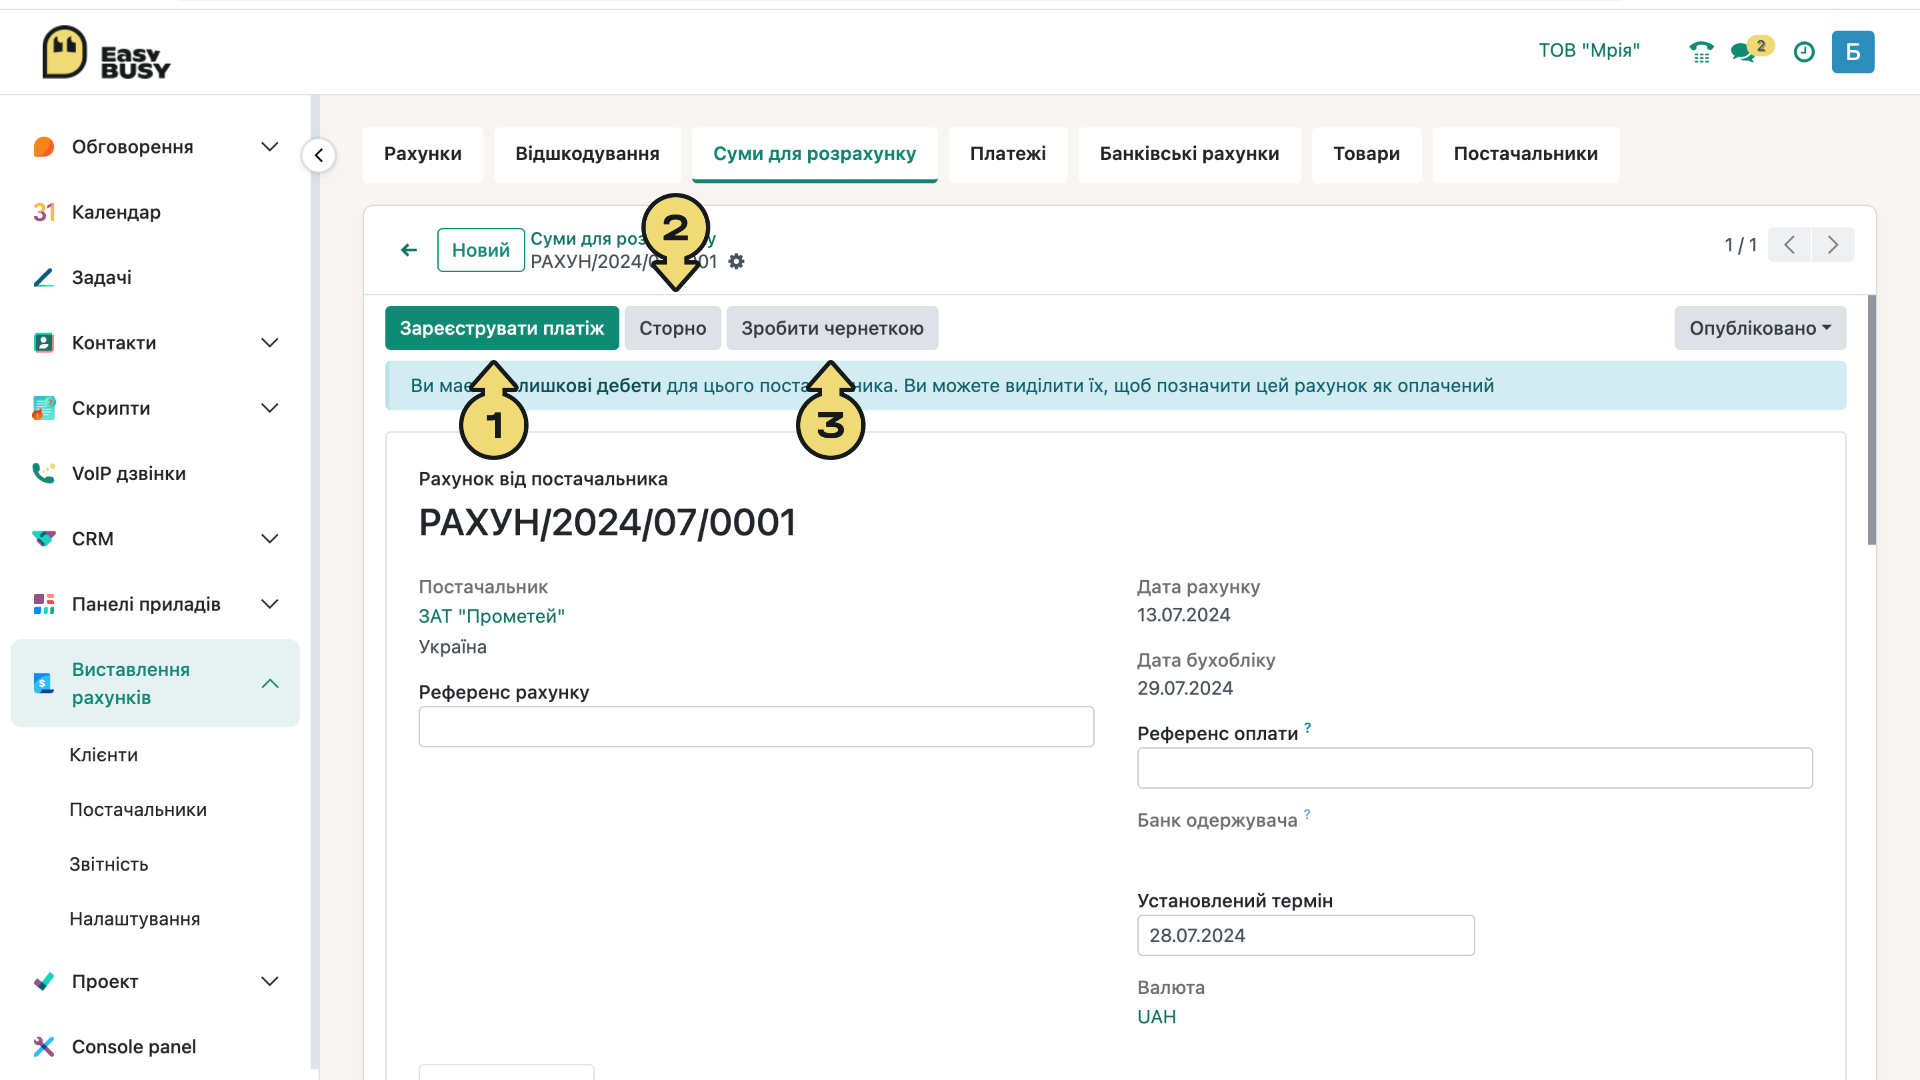The image size is (1920, 1080).
Task: Focus the Референс оплати input field
Action: coord(1474,768)
